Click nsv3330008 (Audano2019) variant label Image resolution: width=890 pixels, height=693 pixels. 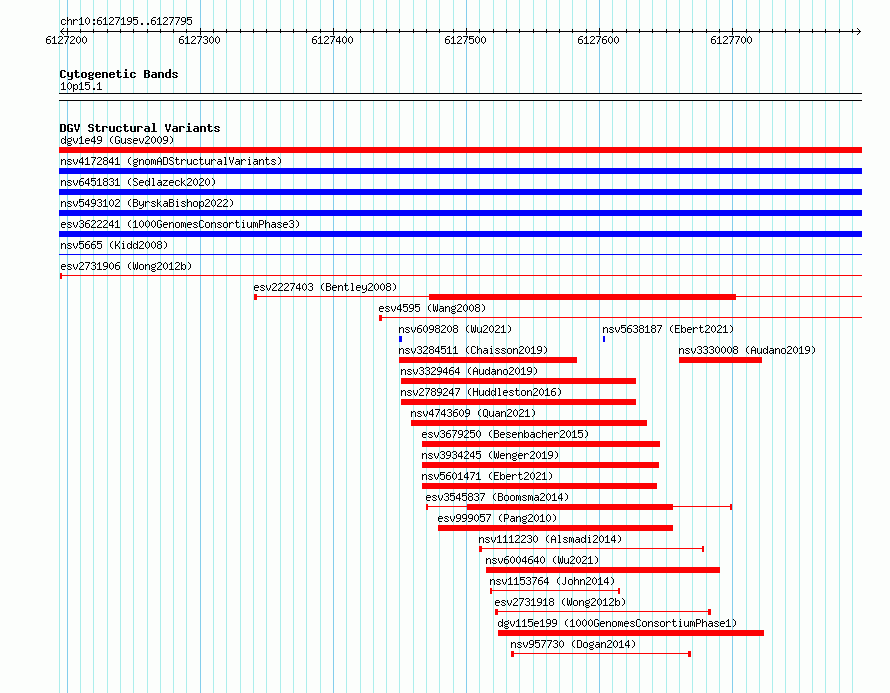[x=747, y=350]
